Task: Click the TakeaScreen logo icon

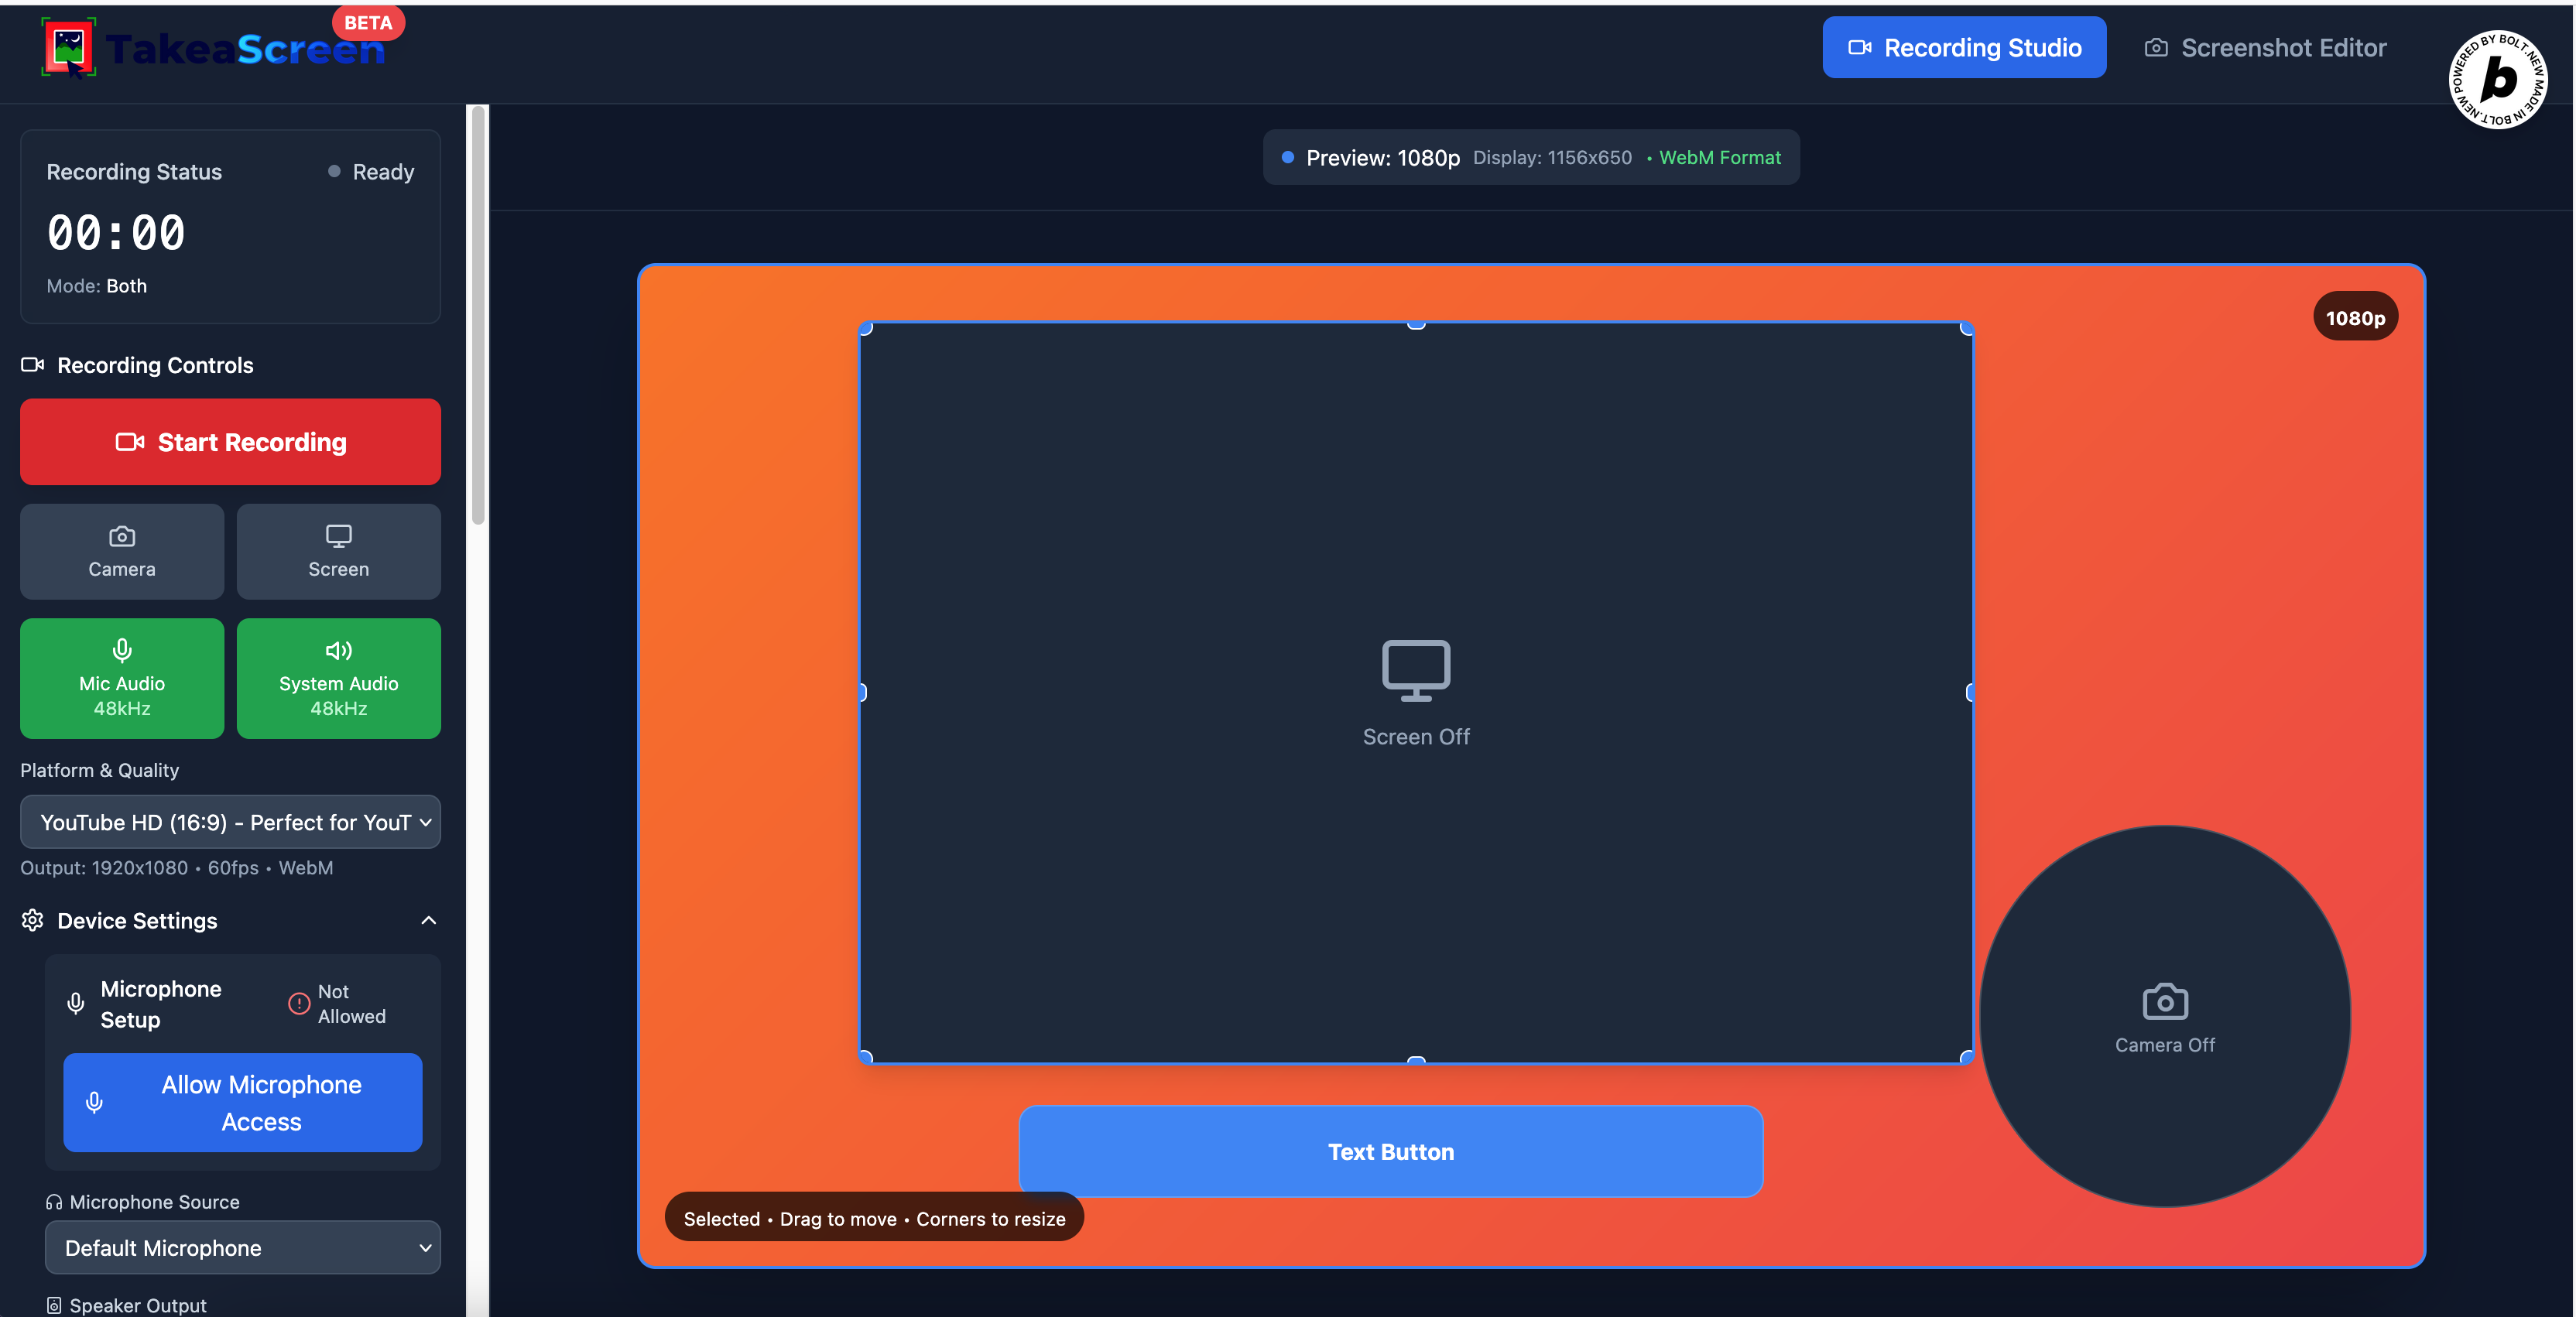Action: coord(68,47)
